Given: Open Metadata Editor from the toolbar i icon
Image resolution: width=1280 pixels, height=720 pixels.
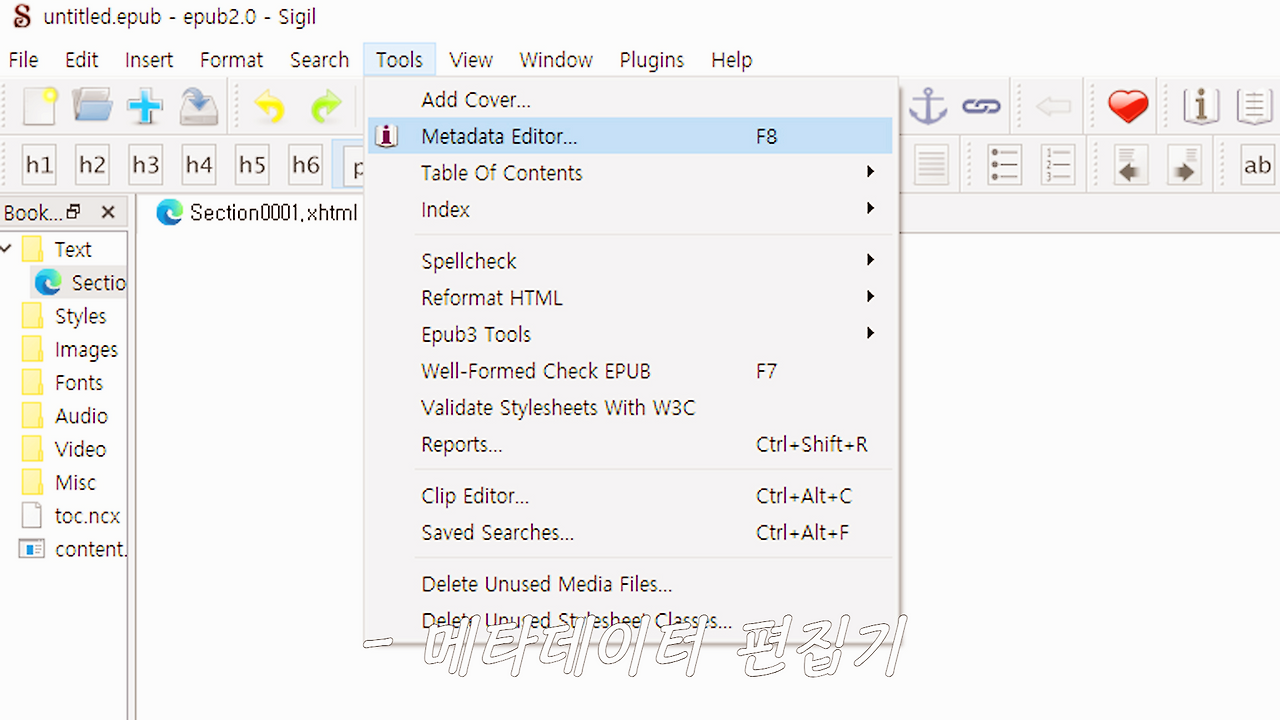Looking at the screenshot, I should pos(1201,105).
